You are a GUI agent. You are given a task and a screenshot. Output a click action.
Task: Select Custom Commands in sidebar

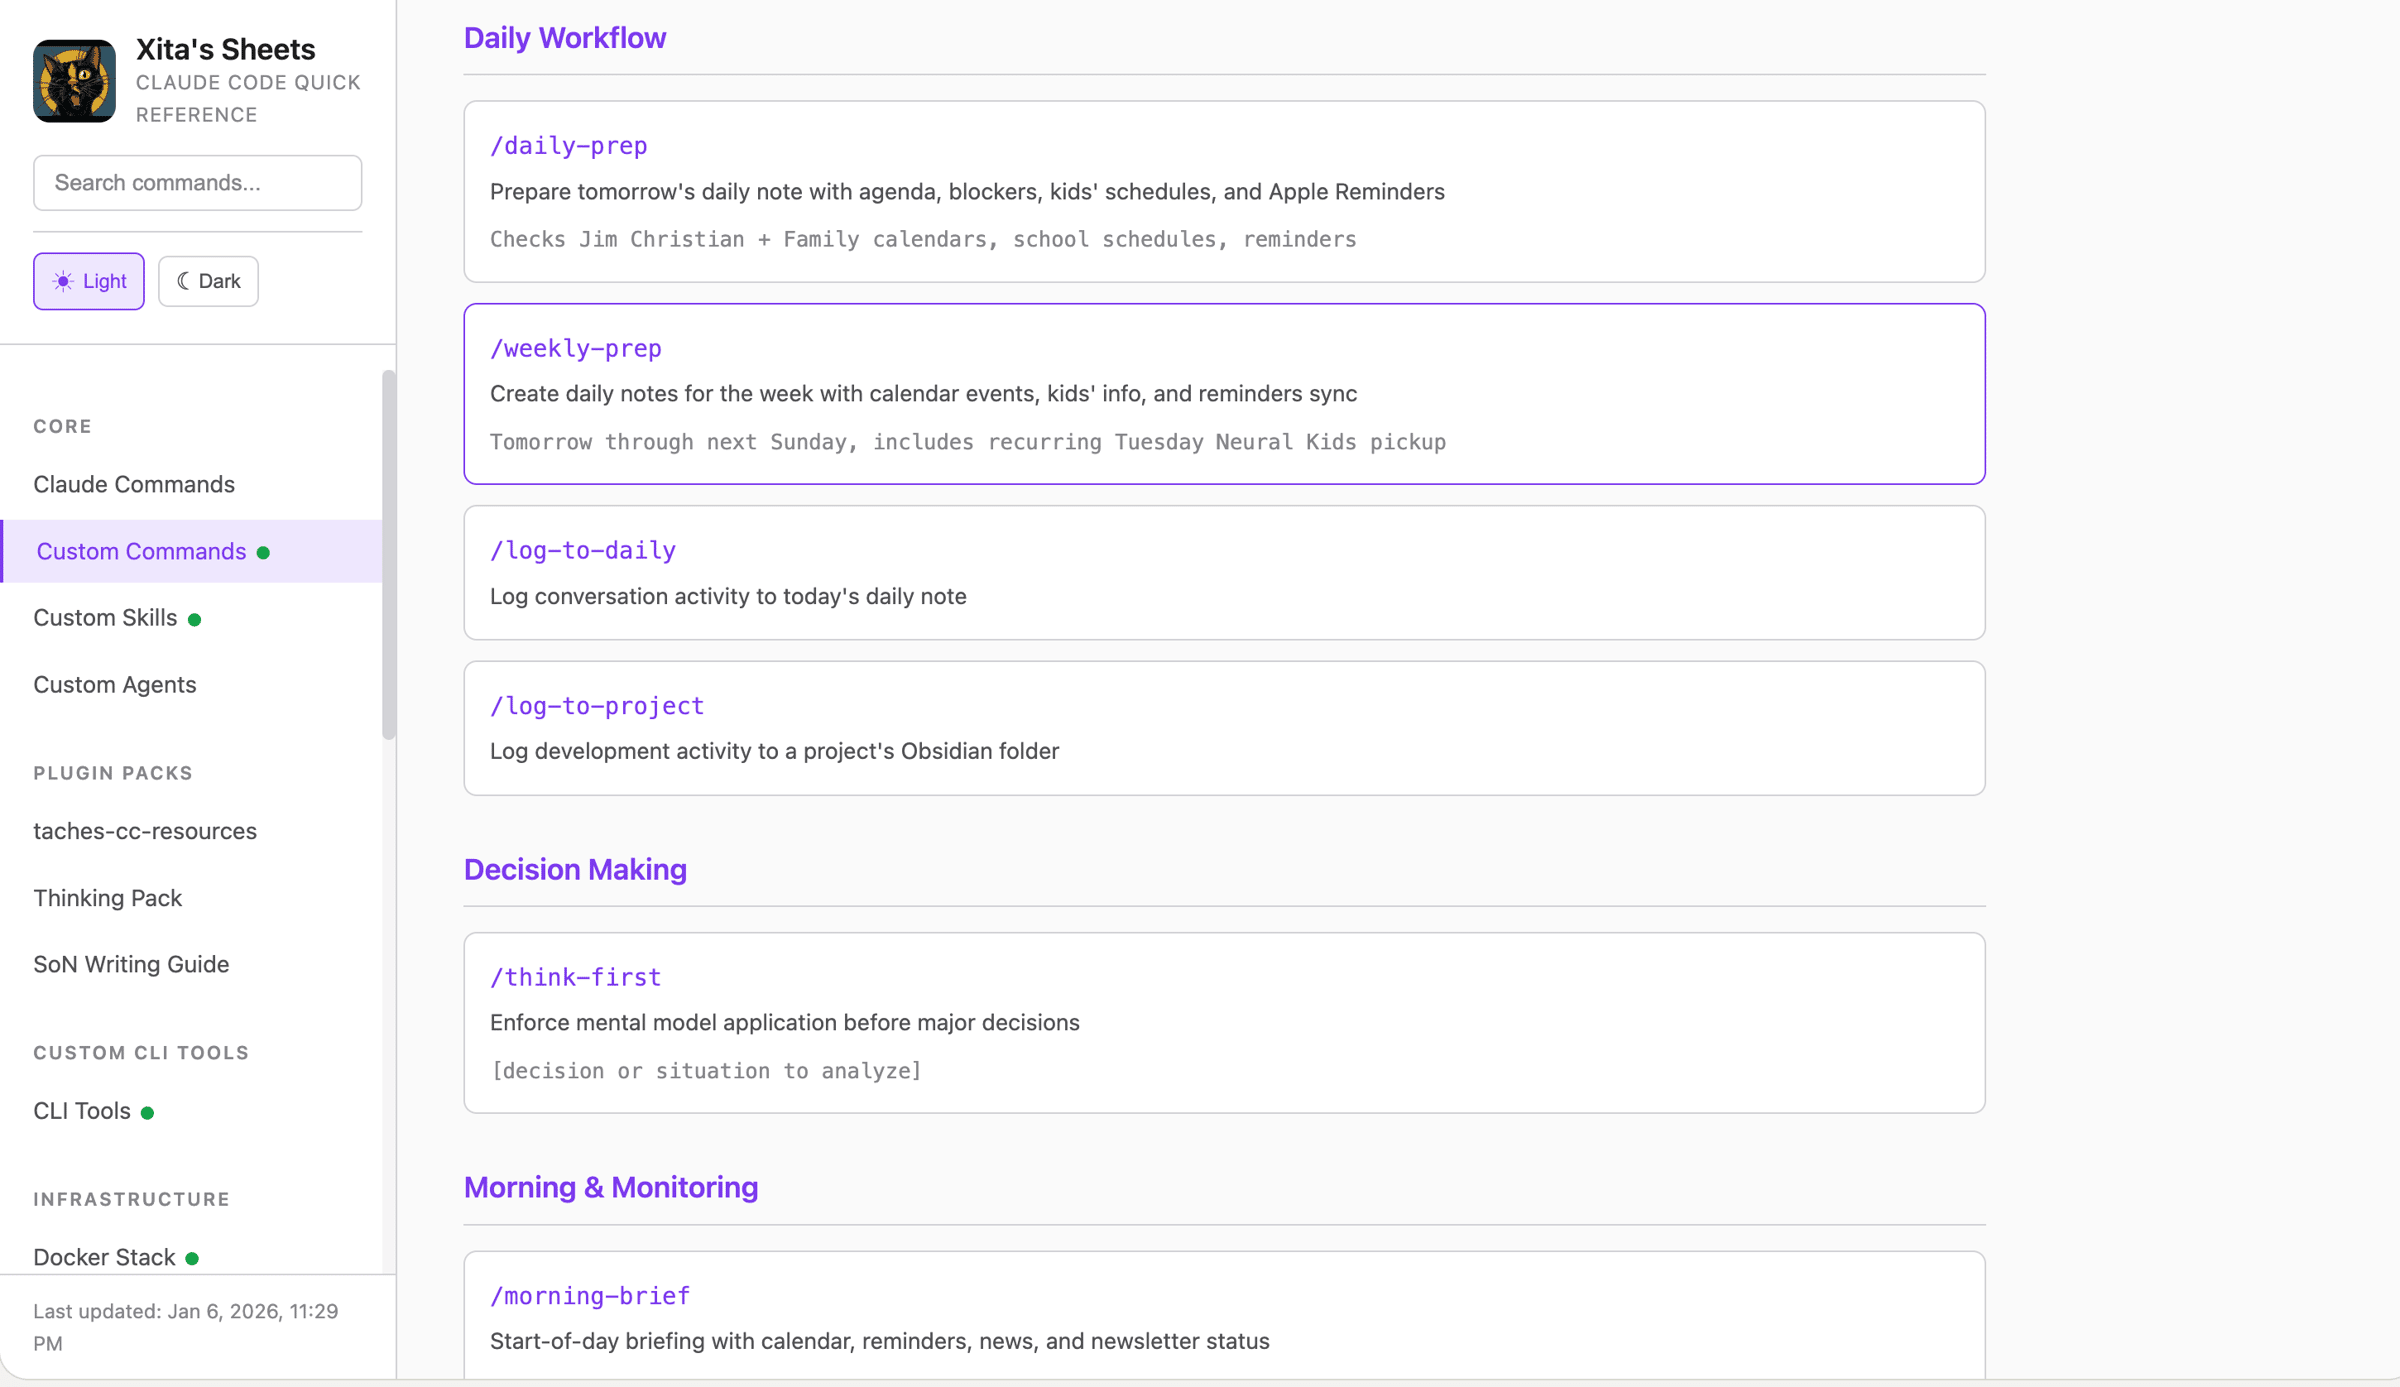[x=141, y=551]
